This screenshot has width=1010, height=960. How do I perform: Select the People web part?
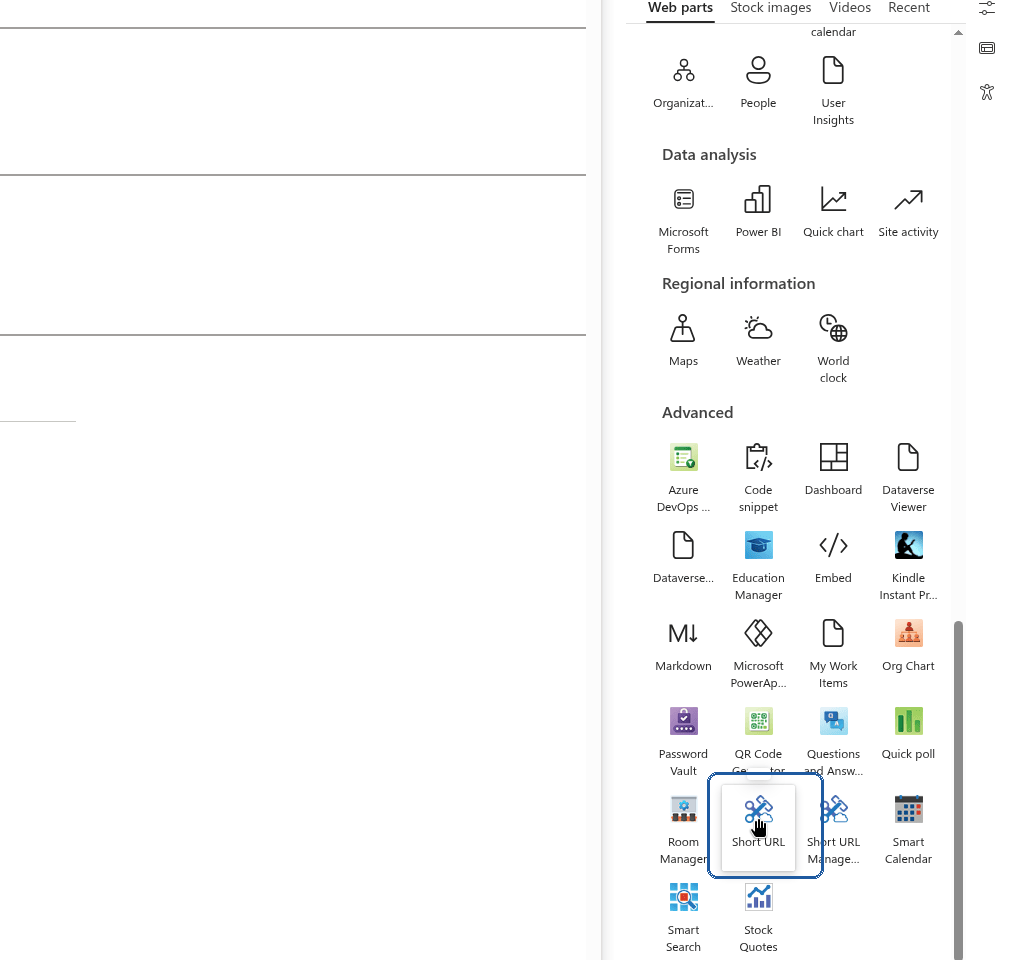(x=758, y=84)
